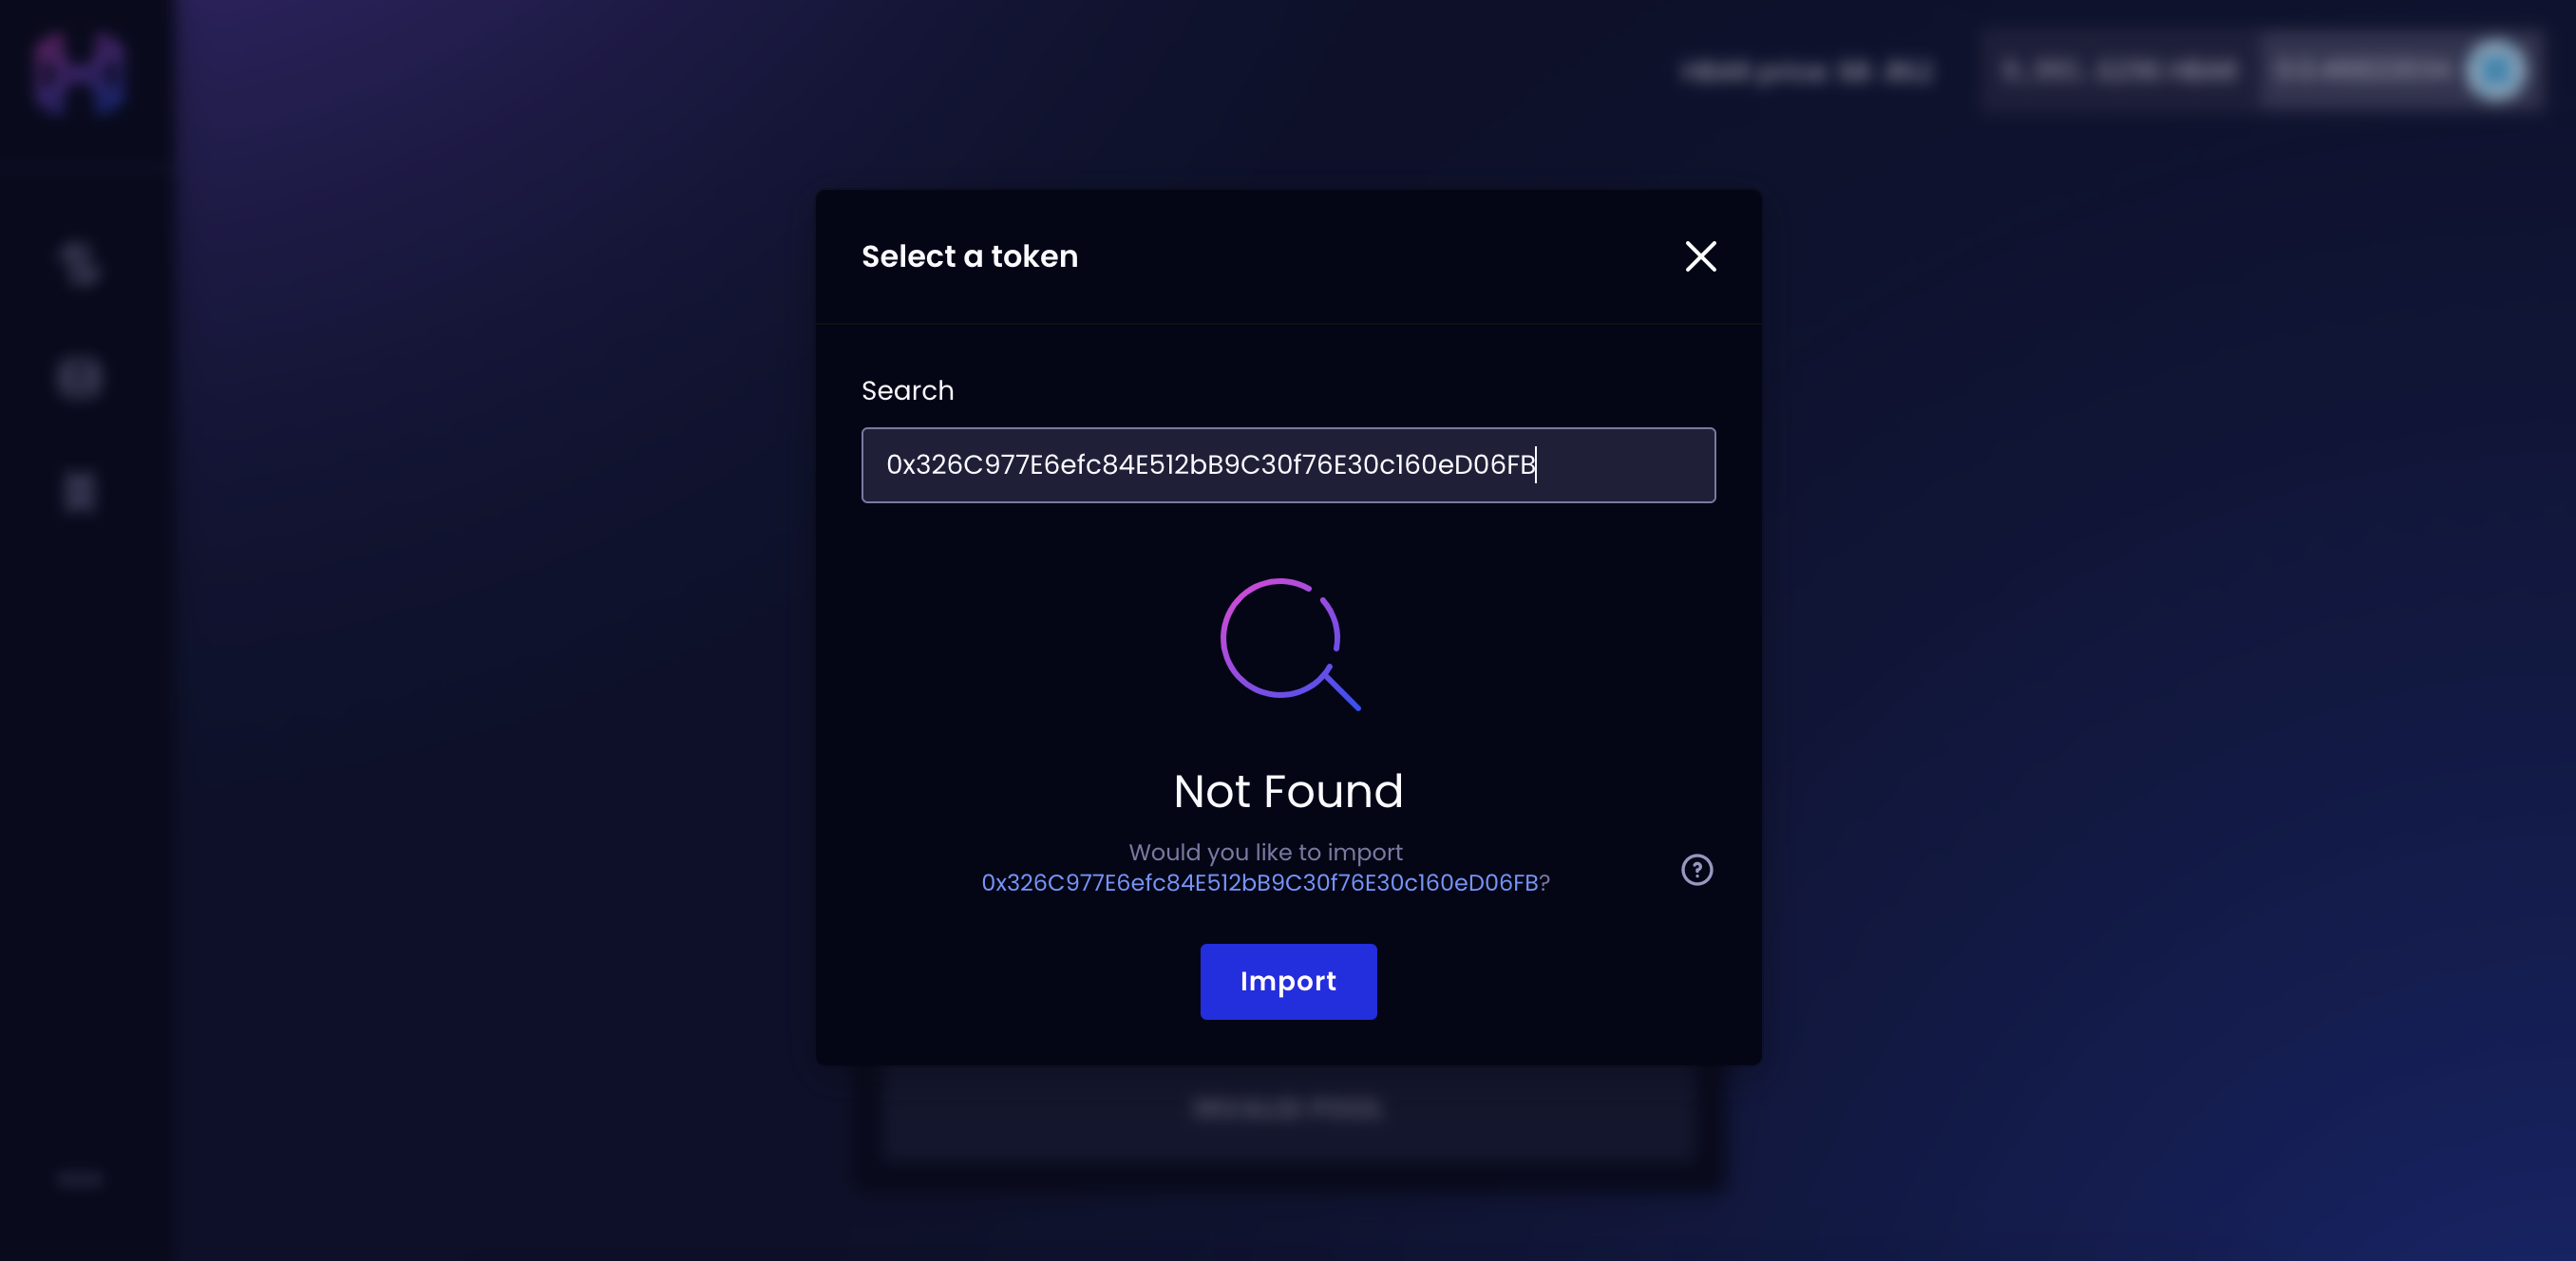
Task: Click blurred wallet address beside the avatar
Action: (2360, 71)
